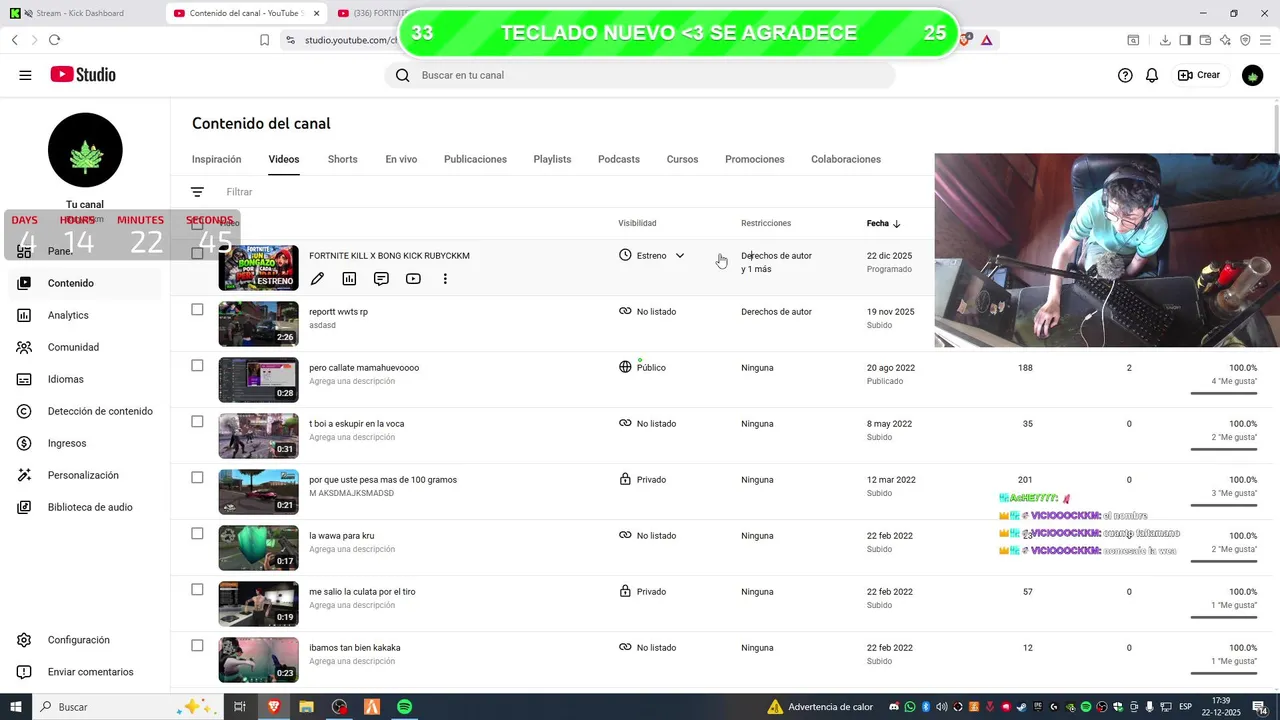Open the Help question mark icon
The image size is (1280, 720).
tap(1125, 75)
